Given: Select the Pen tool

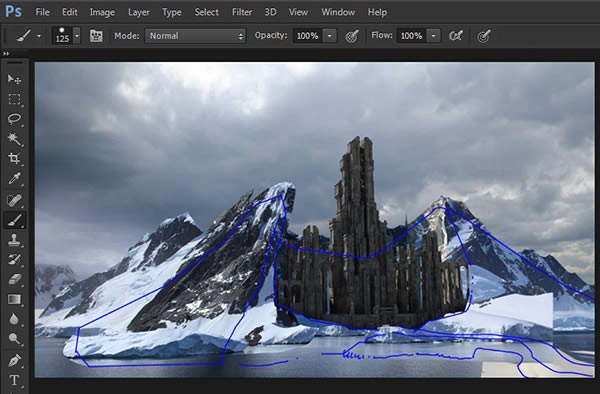Looking at the screenshot, I should pyautogui.click(x=14, y=360).
